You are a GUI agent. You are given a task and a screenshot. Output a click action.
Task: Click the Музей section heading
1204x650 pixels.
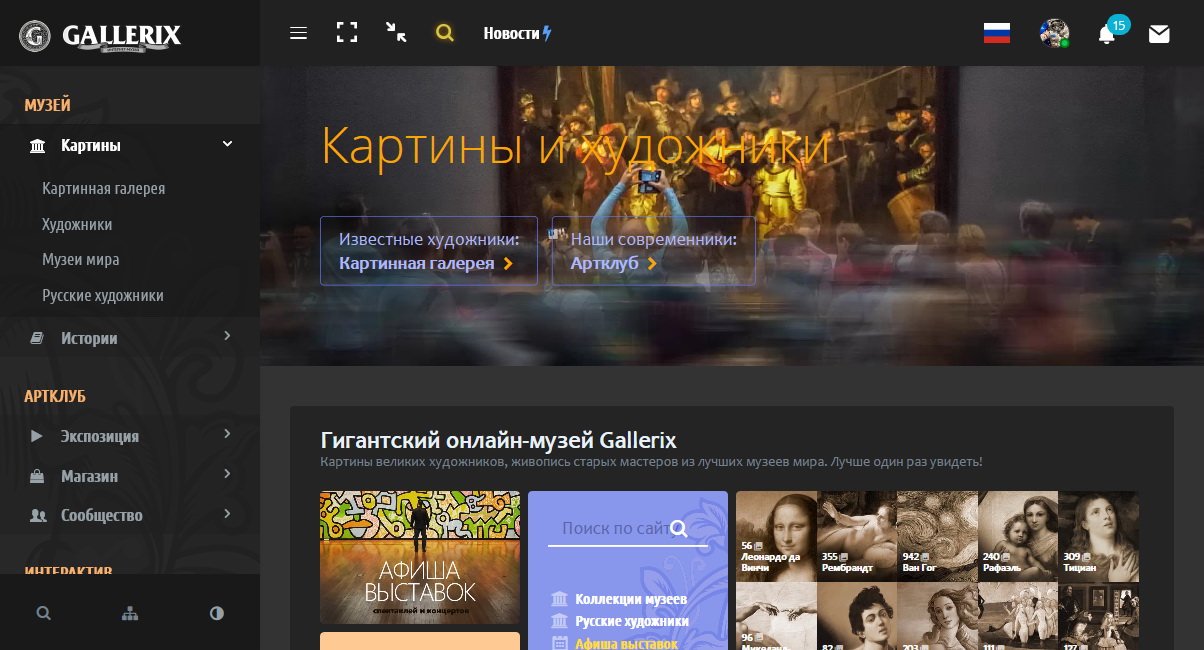(x=47, y=105)
